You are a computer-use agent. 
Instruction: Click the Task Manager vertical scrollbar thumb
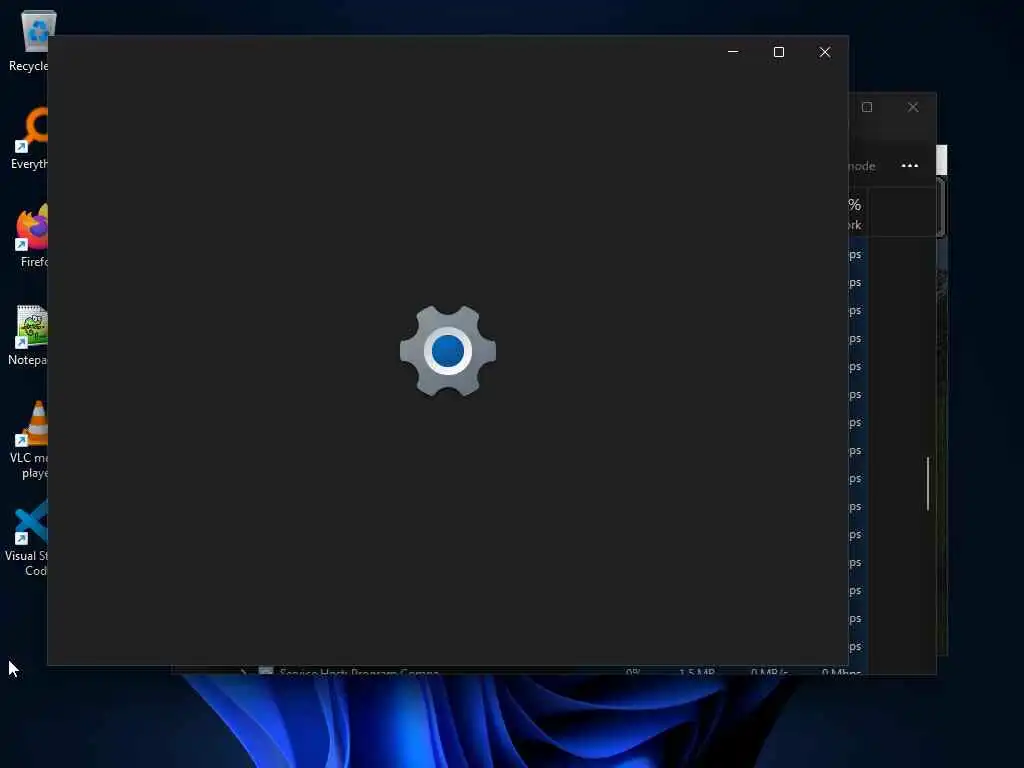[x=927, y=483]
